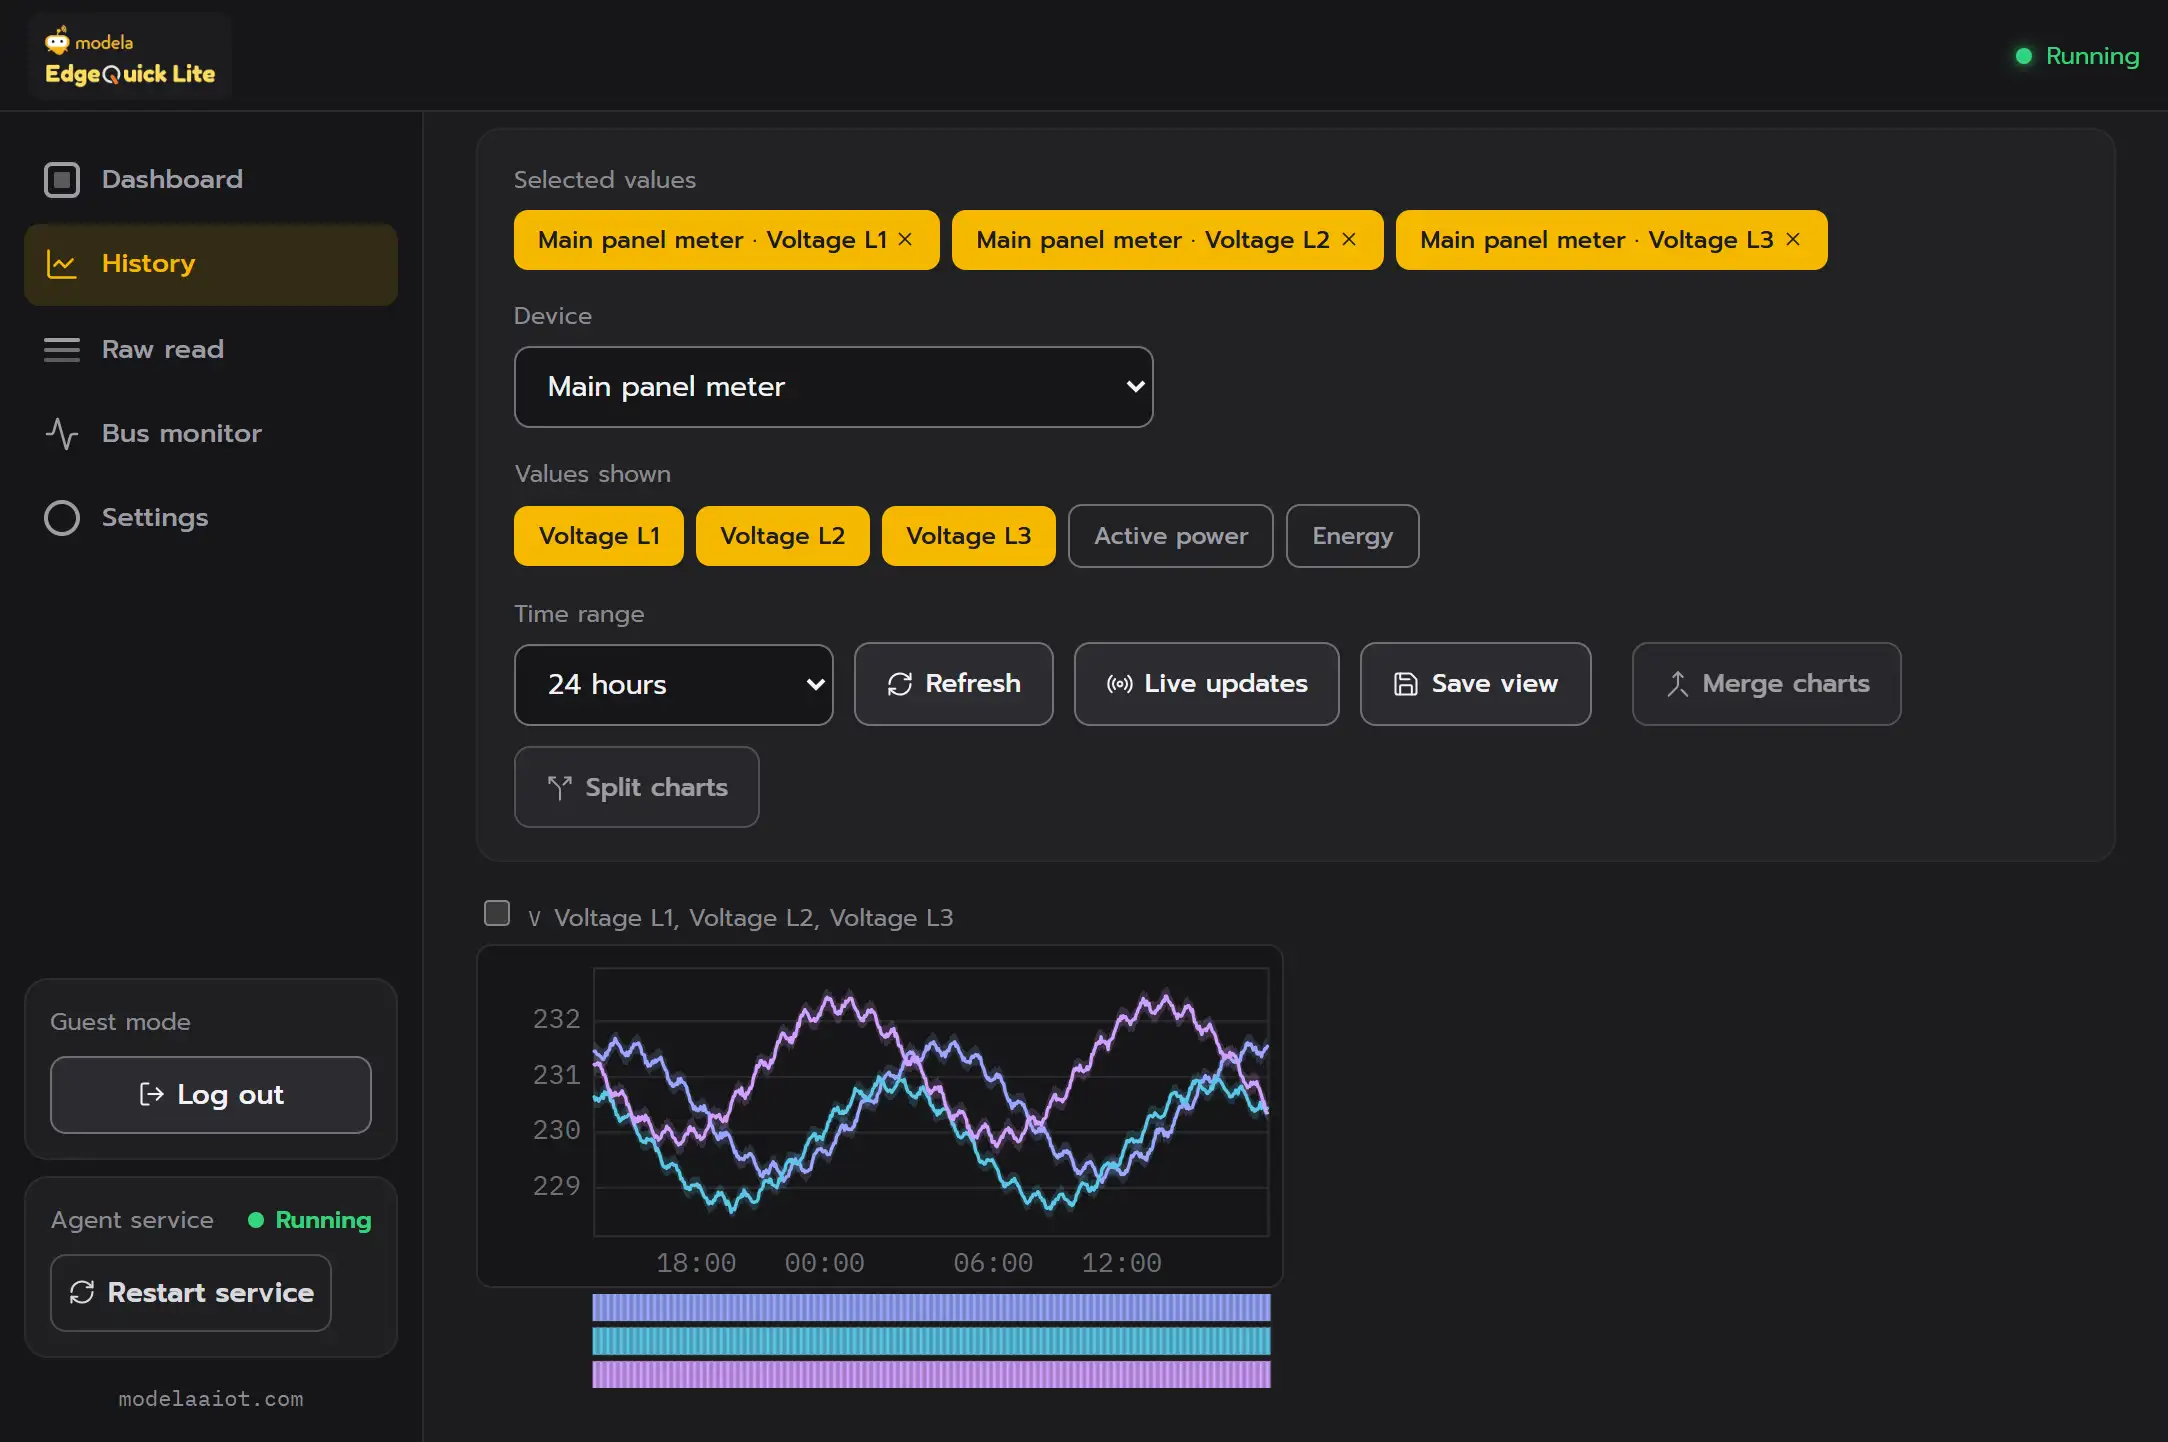
Task: Click the cyan legend color bar
Action: pos(931,1341)
